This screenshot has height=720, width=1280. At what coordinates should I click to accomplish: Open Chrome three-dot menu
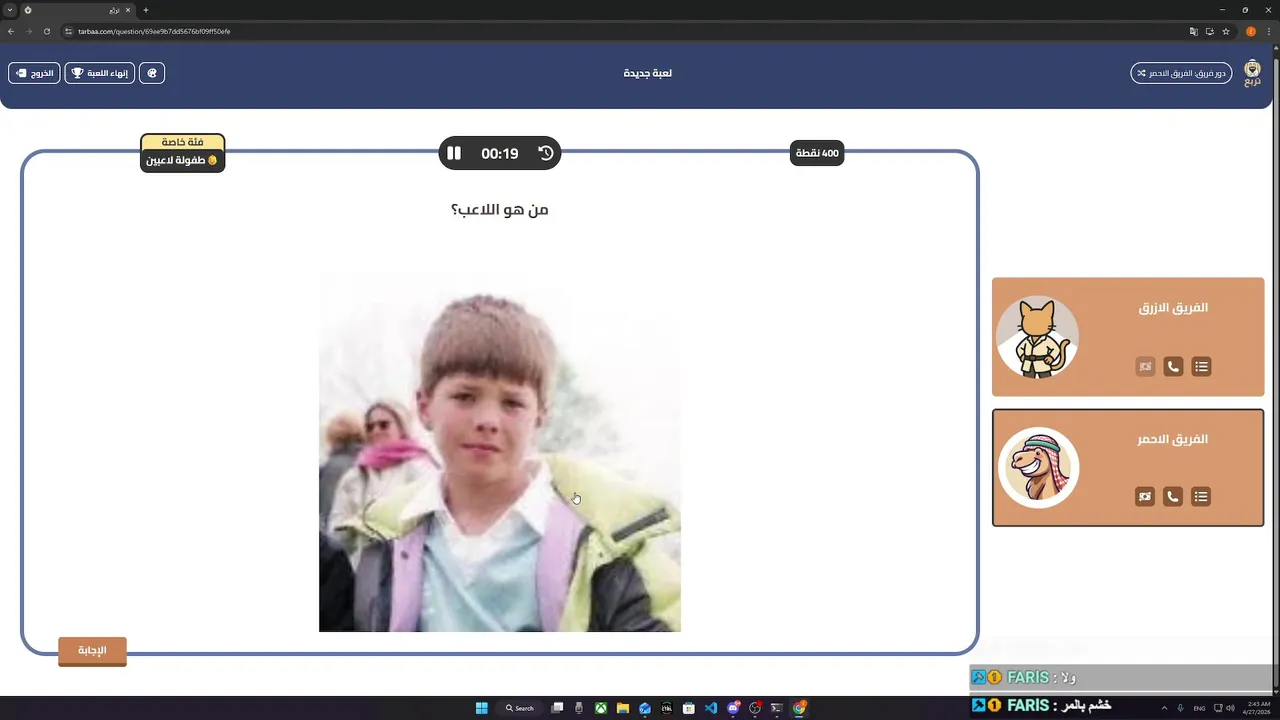click(1268, 31)
